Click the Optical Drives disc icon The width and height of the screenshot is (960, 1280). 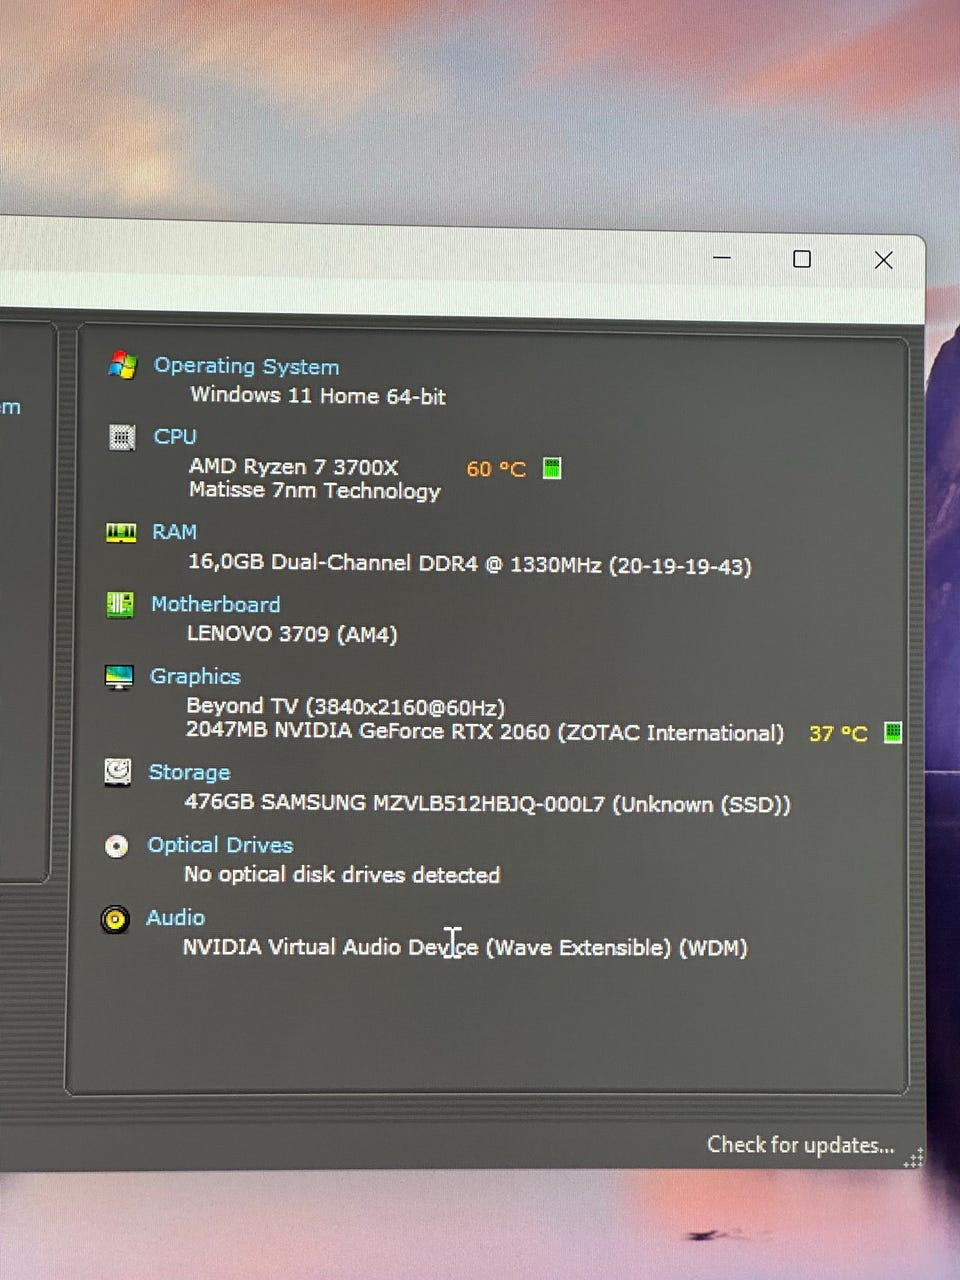pyautogui.click(x=117, y=846)
